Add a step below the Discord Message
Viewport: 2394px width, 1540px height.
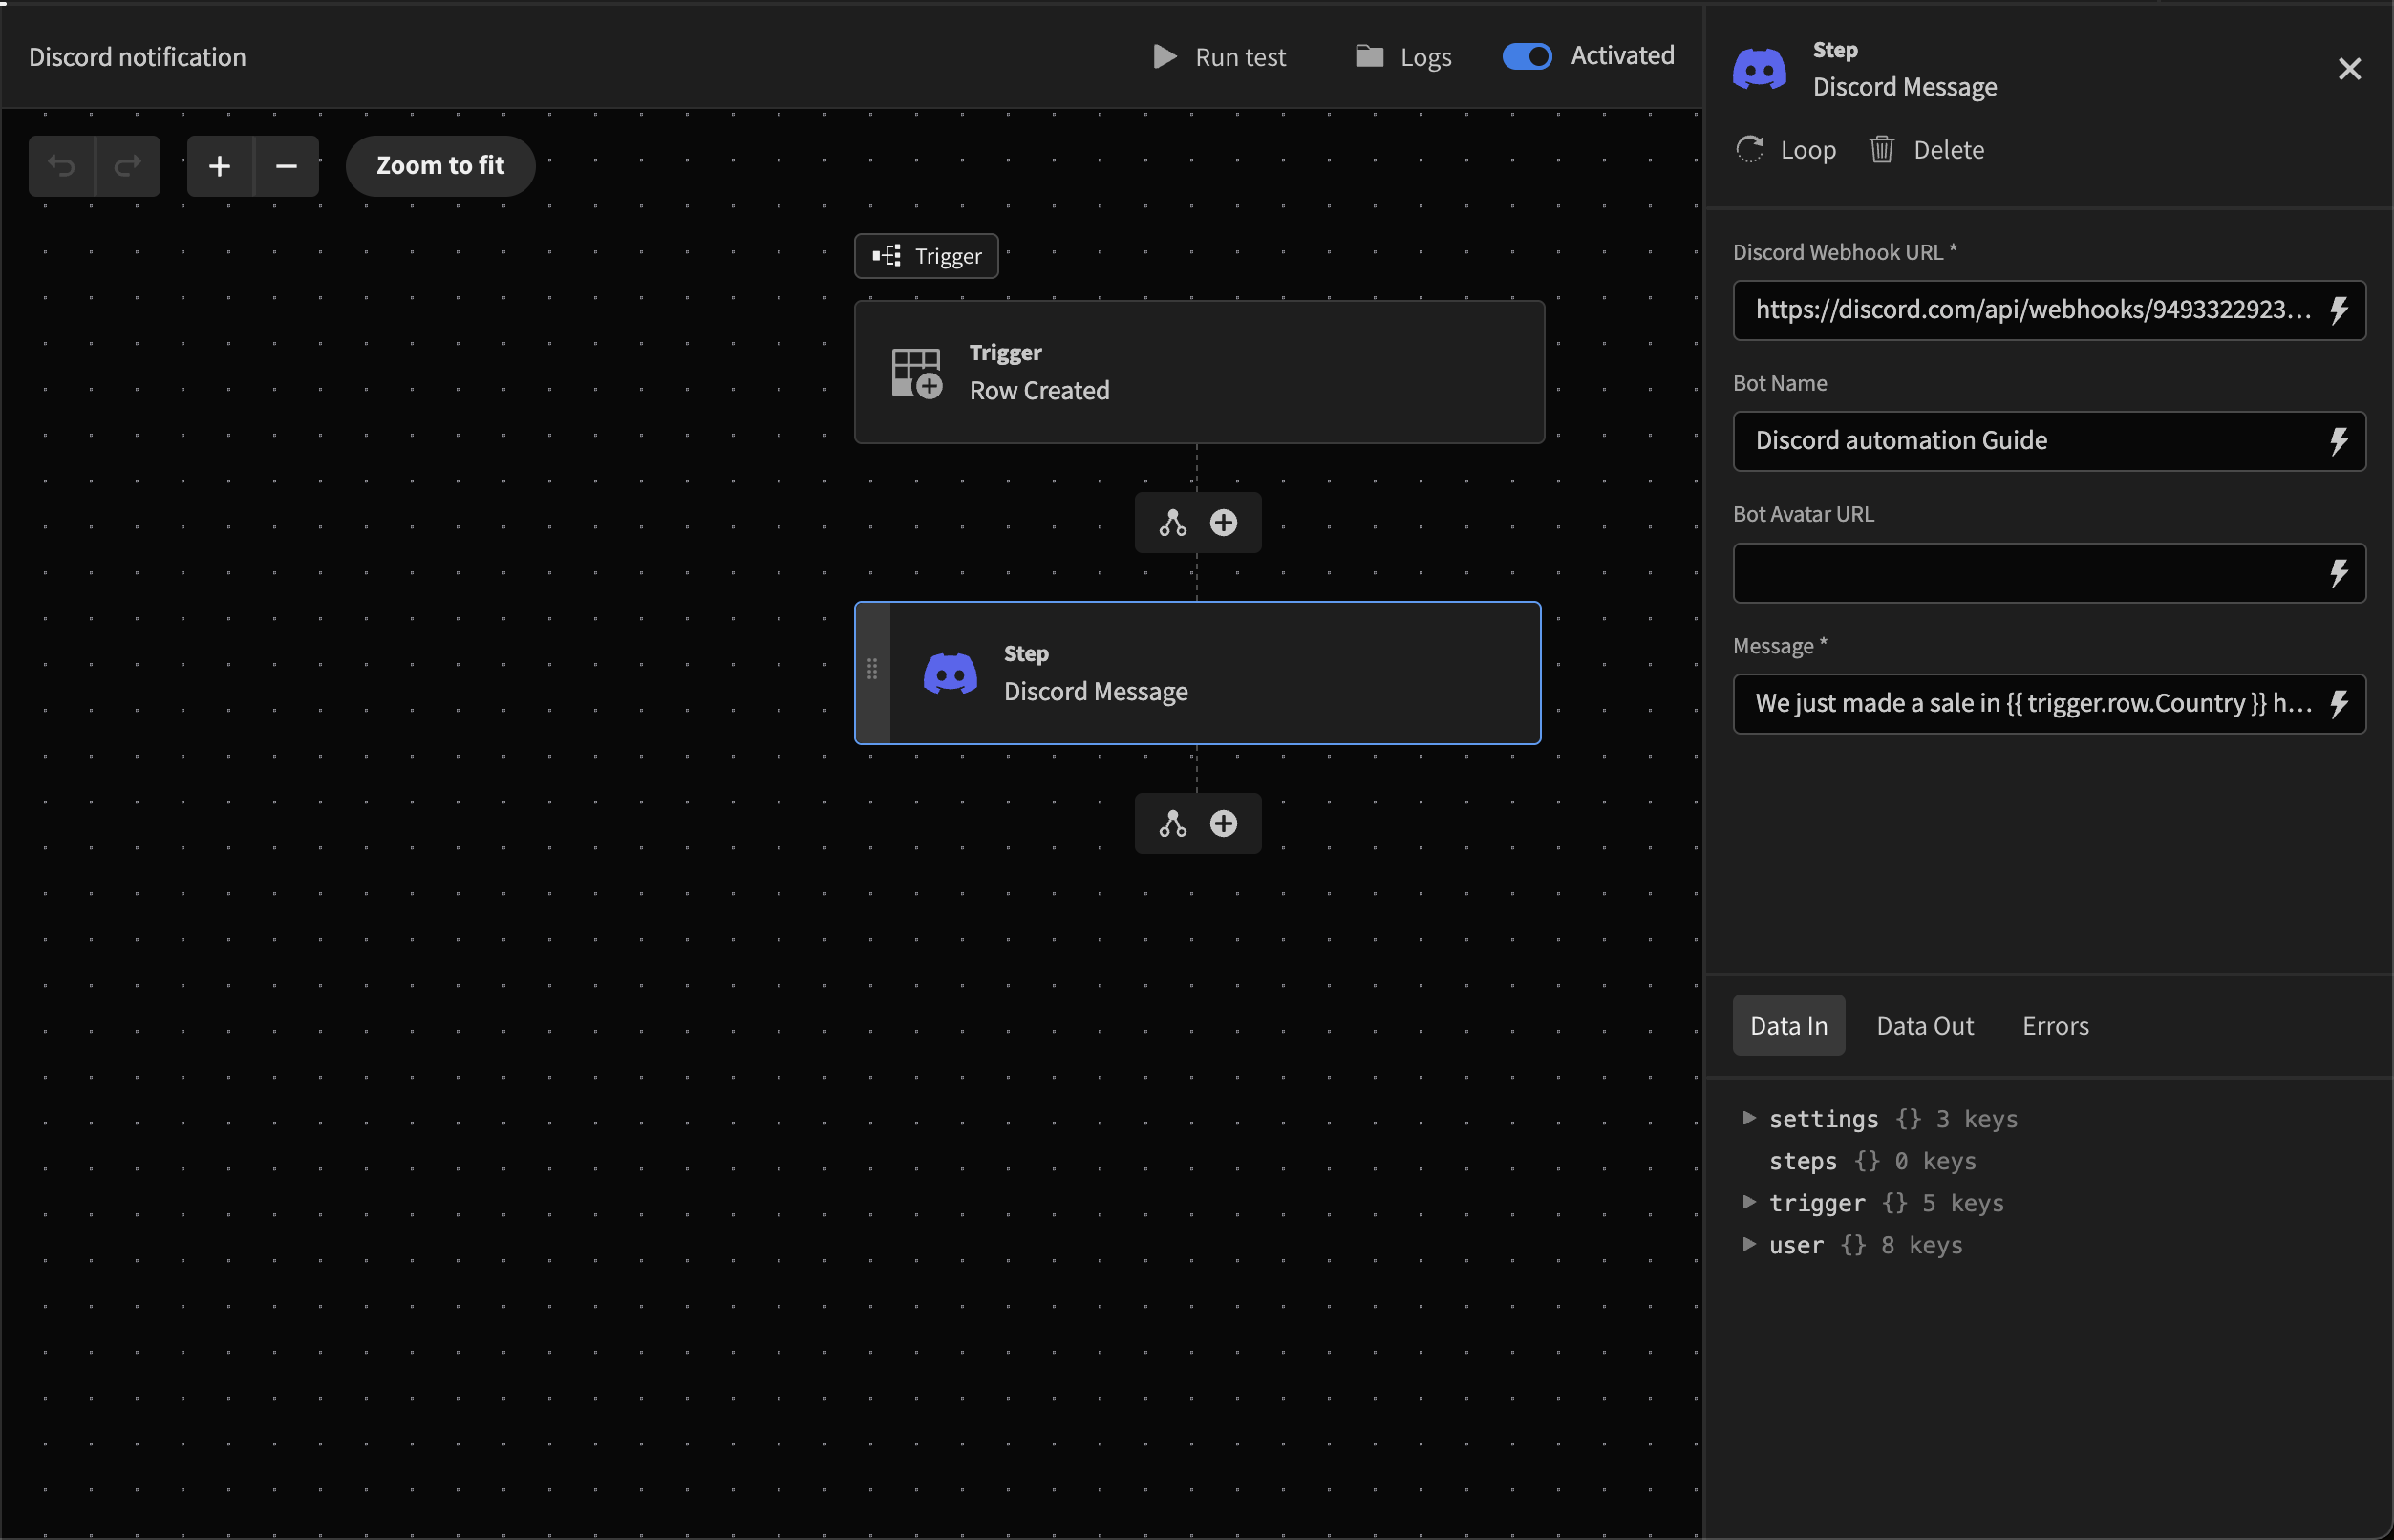pyautogui.click(x=1223, y=824)
